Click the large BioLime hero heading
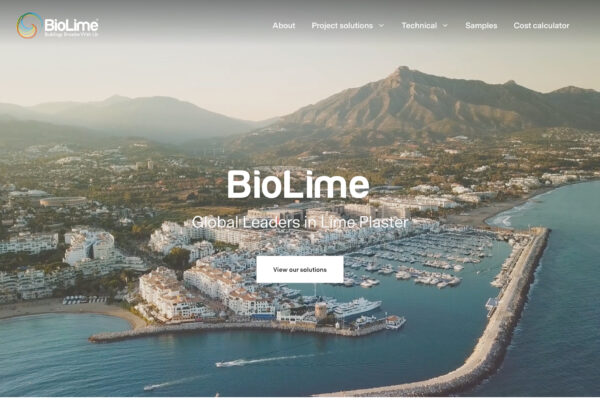This screenshot has height=400, width=600. point(298,184)
